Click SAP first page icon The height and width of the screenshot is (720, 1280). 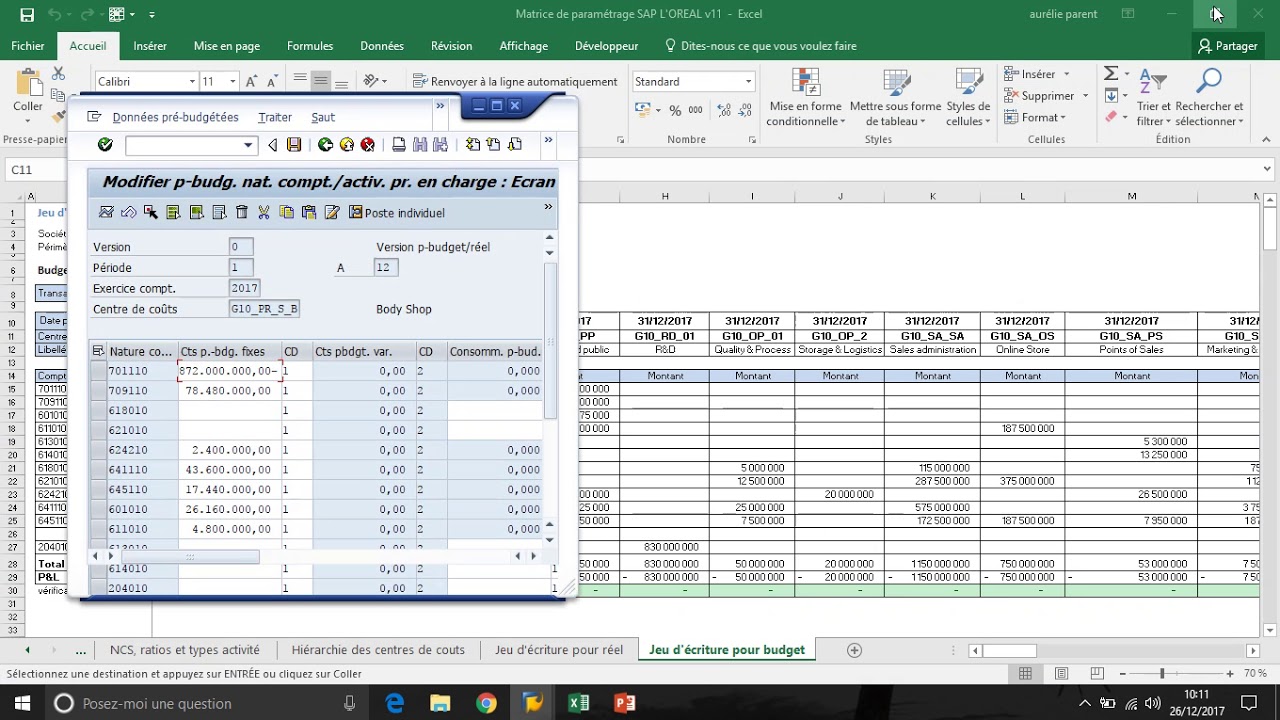click(x=473, y=145)
